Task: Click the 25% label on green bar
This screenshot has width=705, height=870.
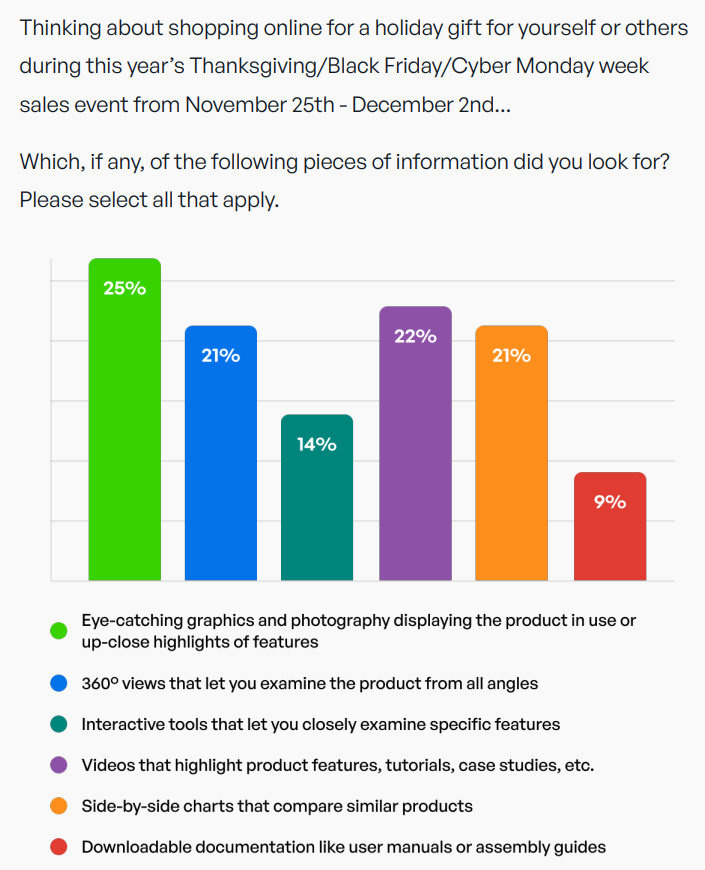Action: point(125,288)
